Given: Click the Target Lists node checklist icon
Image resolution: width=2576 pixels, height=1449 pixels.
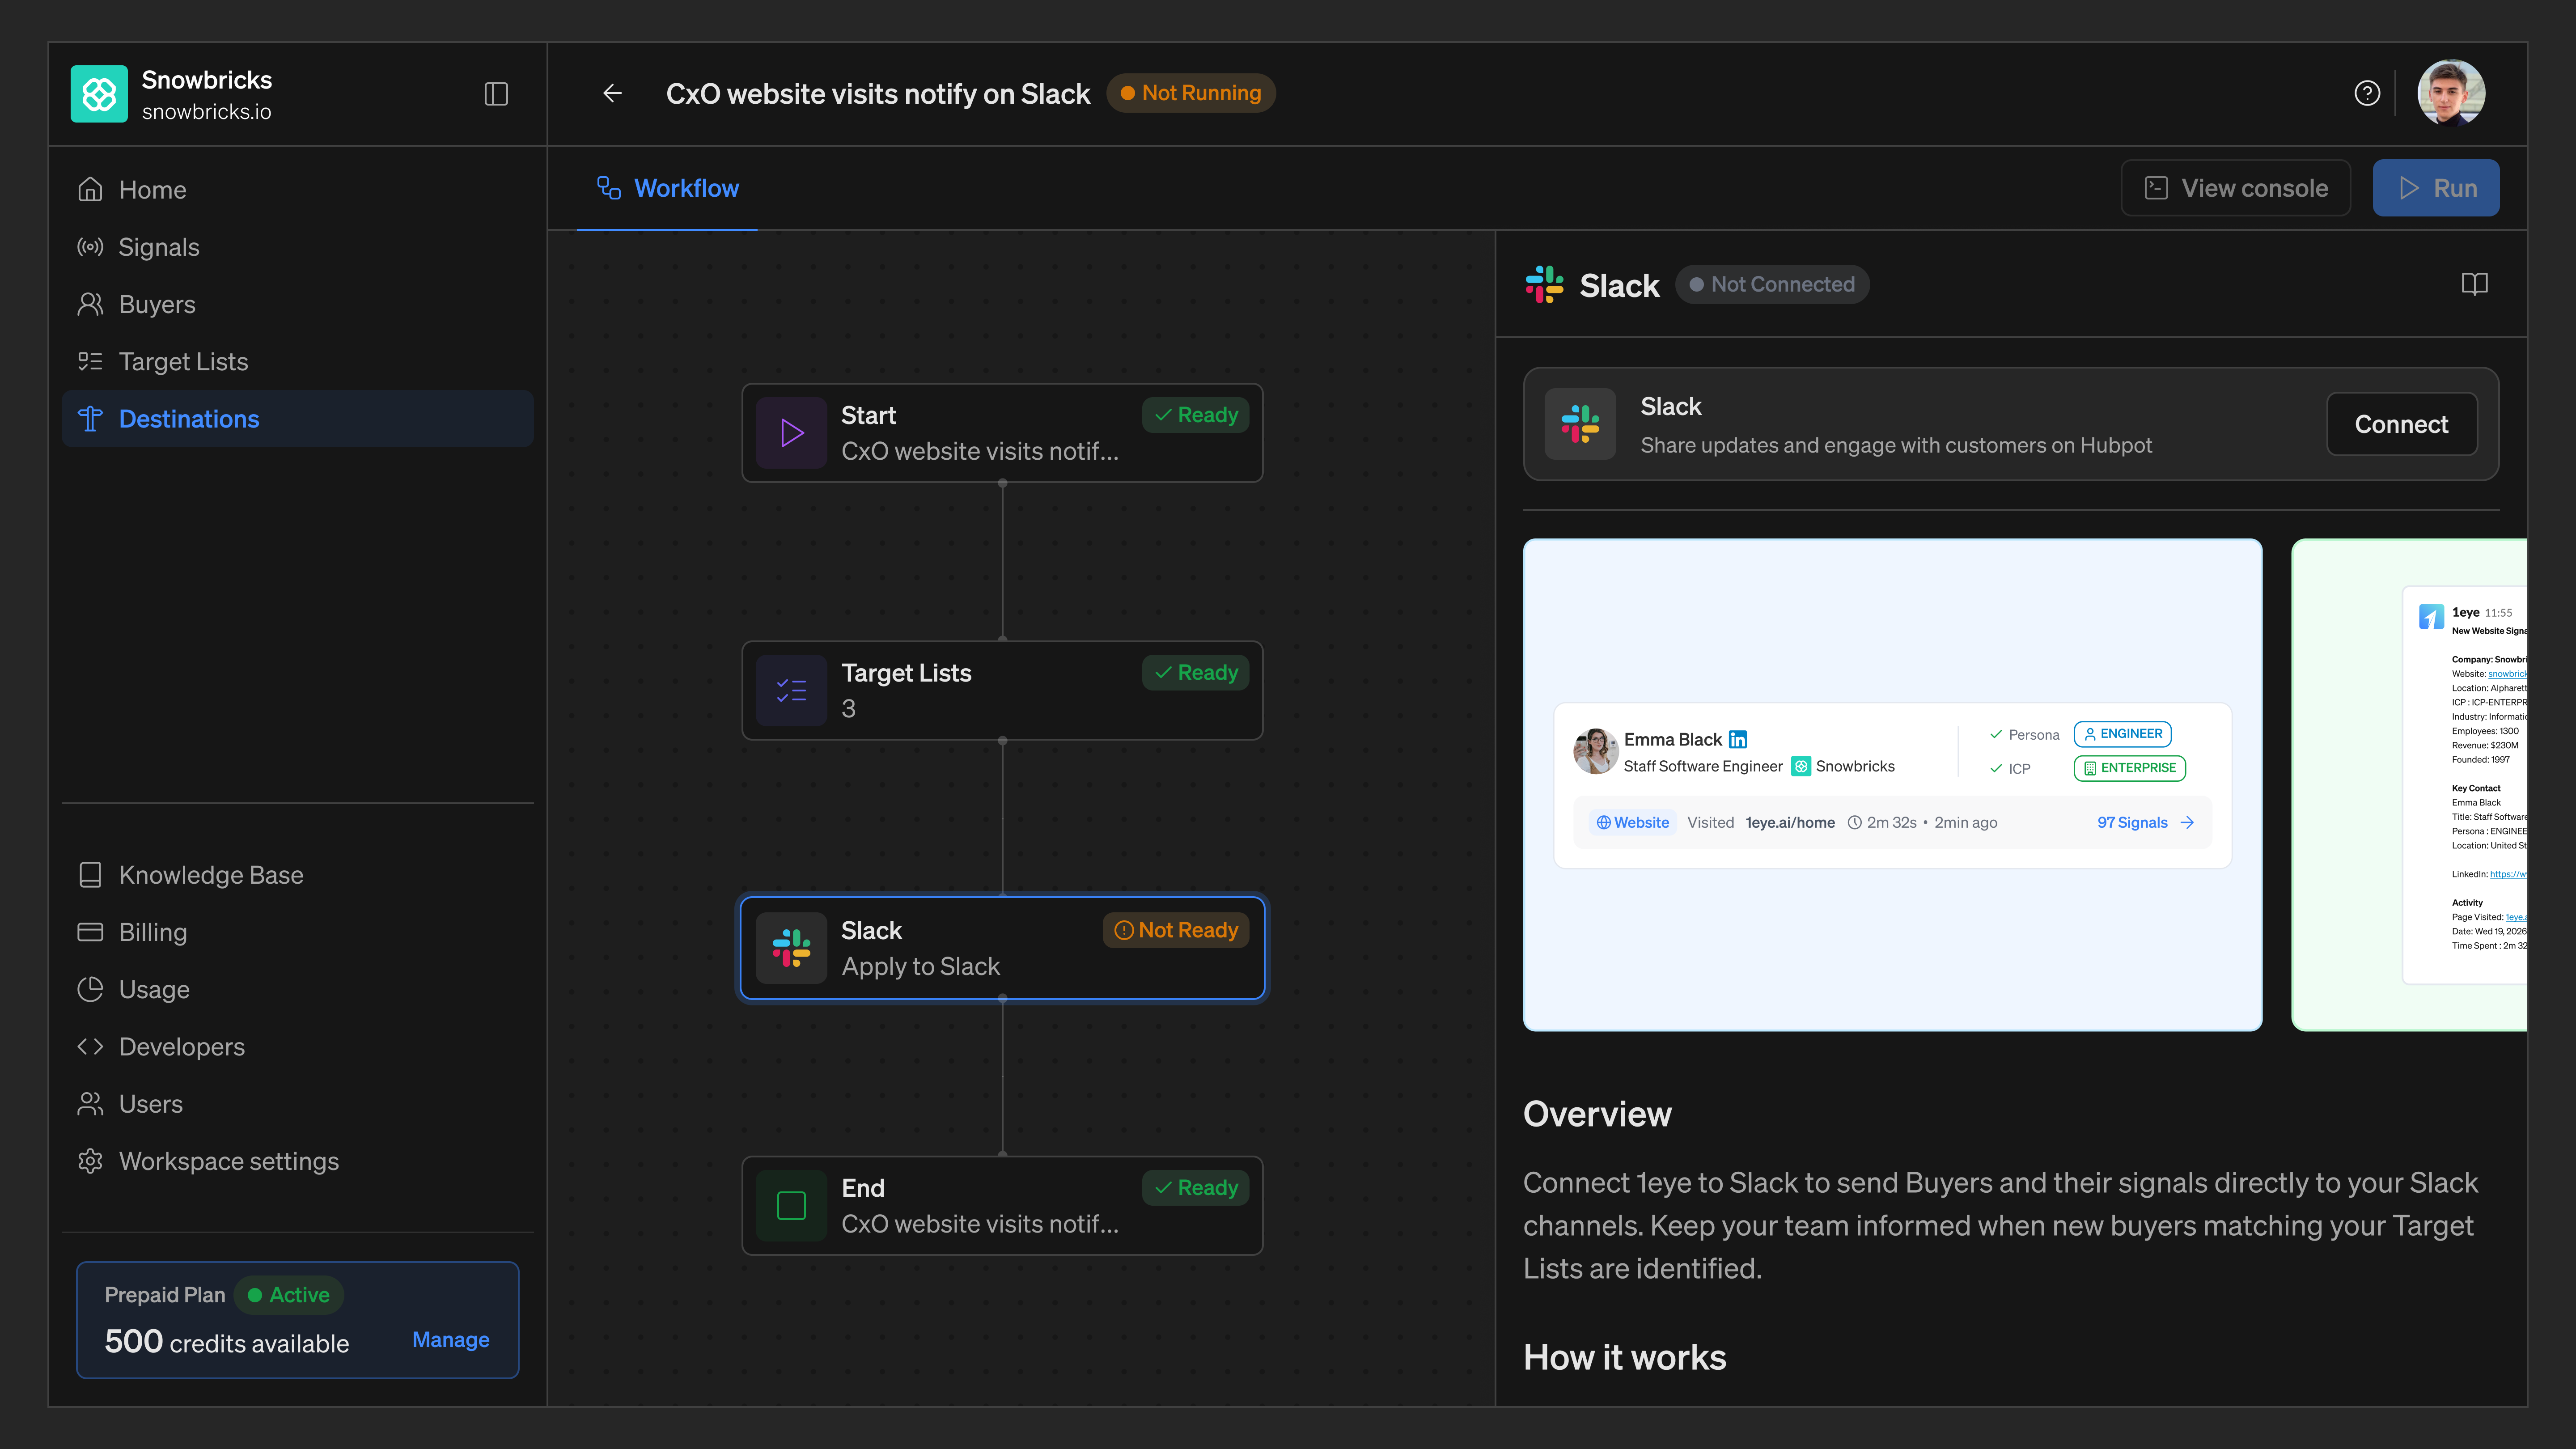Looking at the screenshot, I should pyautogui.click(x=791, y=691).
